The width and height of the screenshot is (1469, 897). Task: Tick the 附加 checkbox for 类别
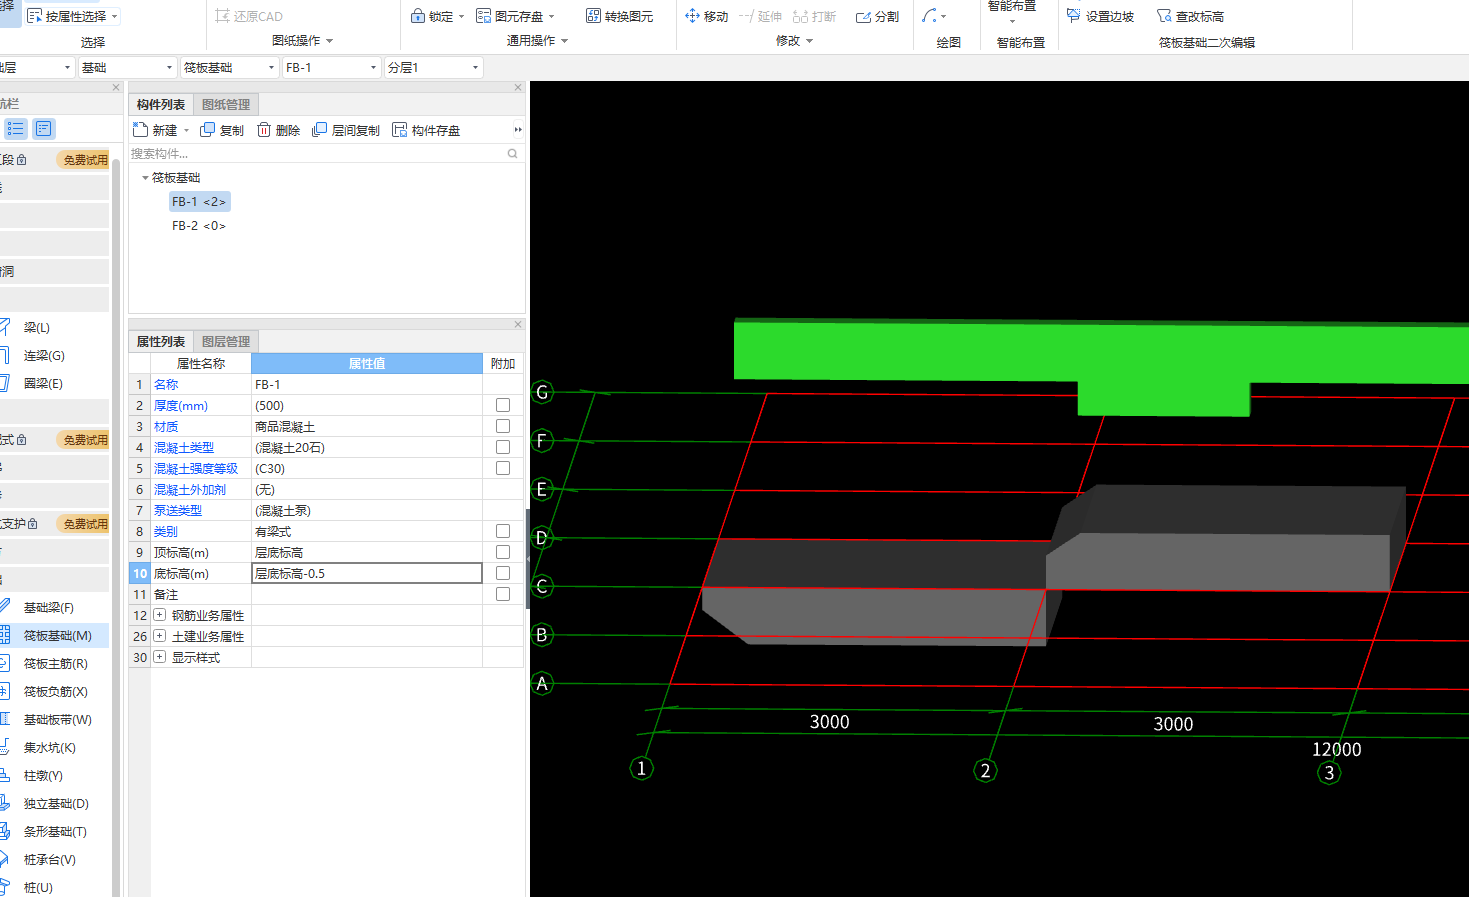503,531
